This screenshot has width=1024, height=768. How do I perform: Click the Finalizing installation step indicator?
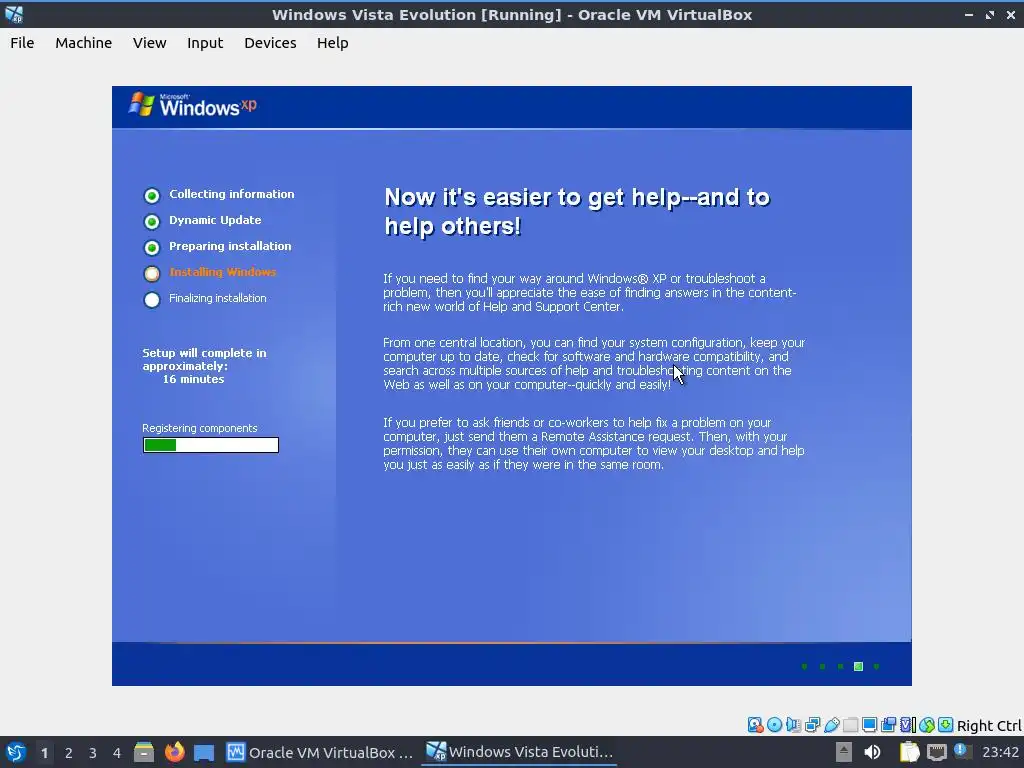152,300
